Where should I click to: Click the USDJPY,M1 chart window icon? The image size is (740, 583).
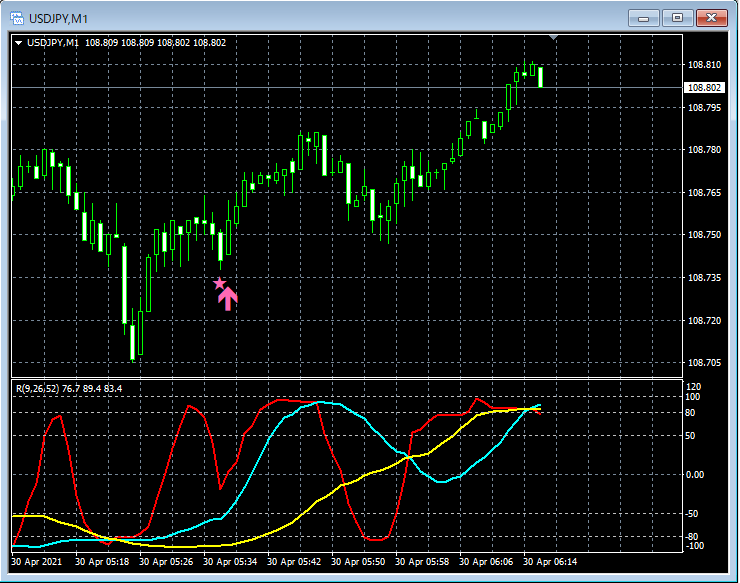[17, 18]
